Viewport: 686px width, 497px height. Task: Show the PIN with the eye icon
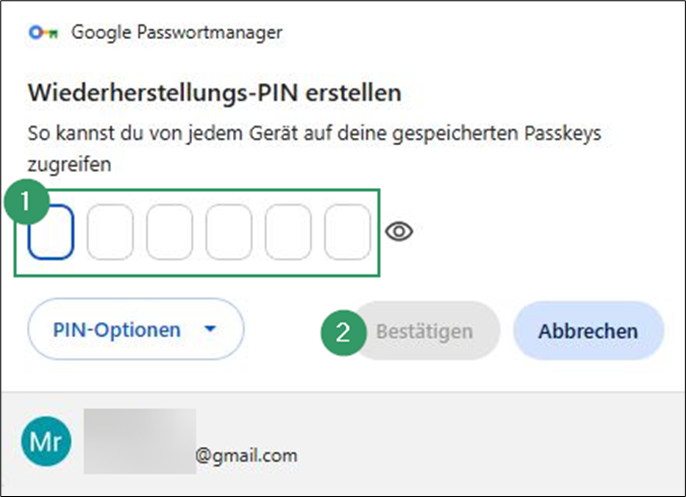(x=399, y=231)
